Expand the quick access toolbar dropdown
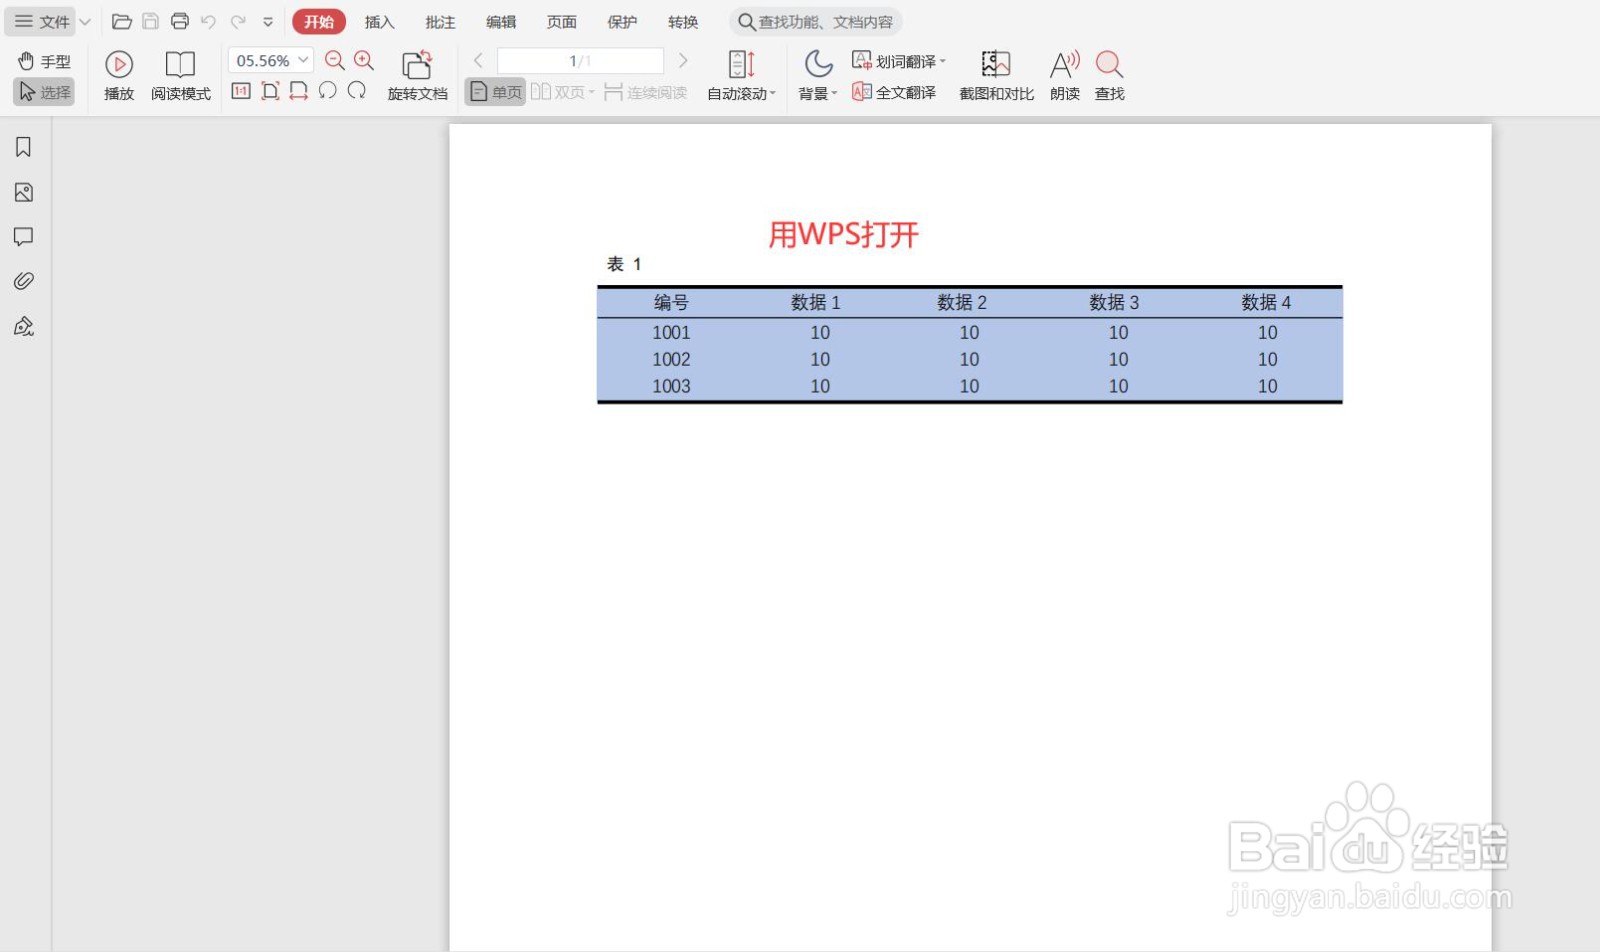1600x952 pixels. (x=268, y=22)
